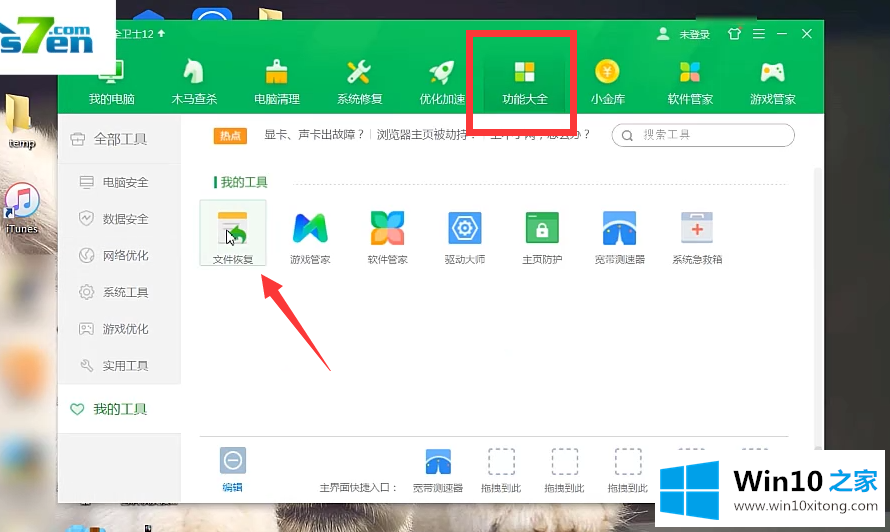The height and width of the screenshot is (532, 890).
Task: Open the iTunes desktop shortcut
Action: pos(22,208)
